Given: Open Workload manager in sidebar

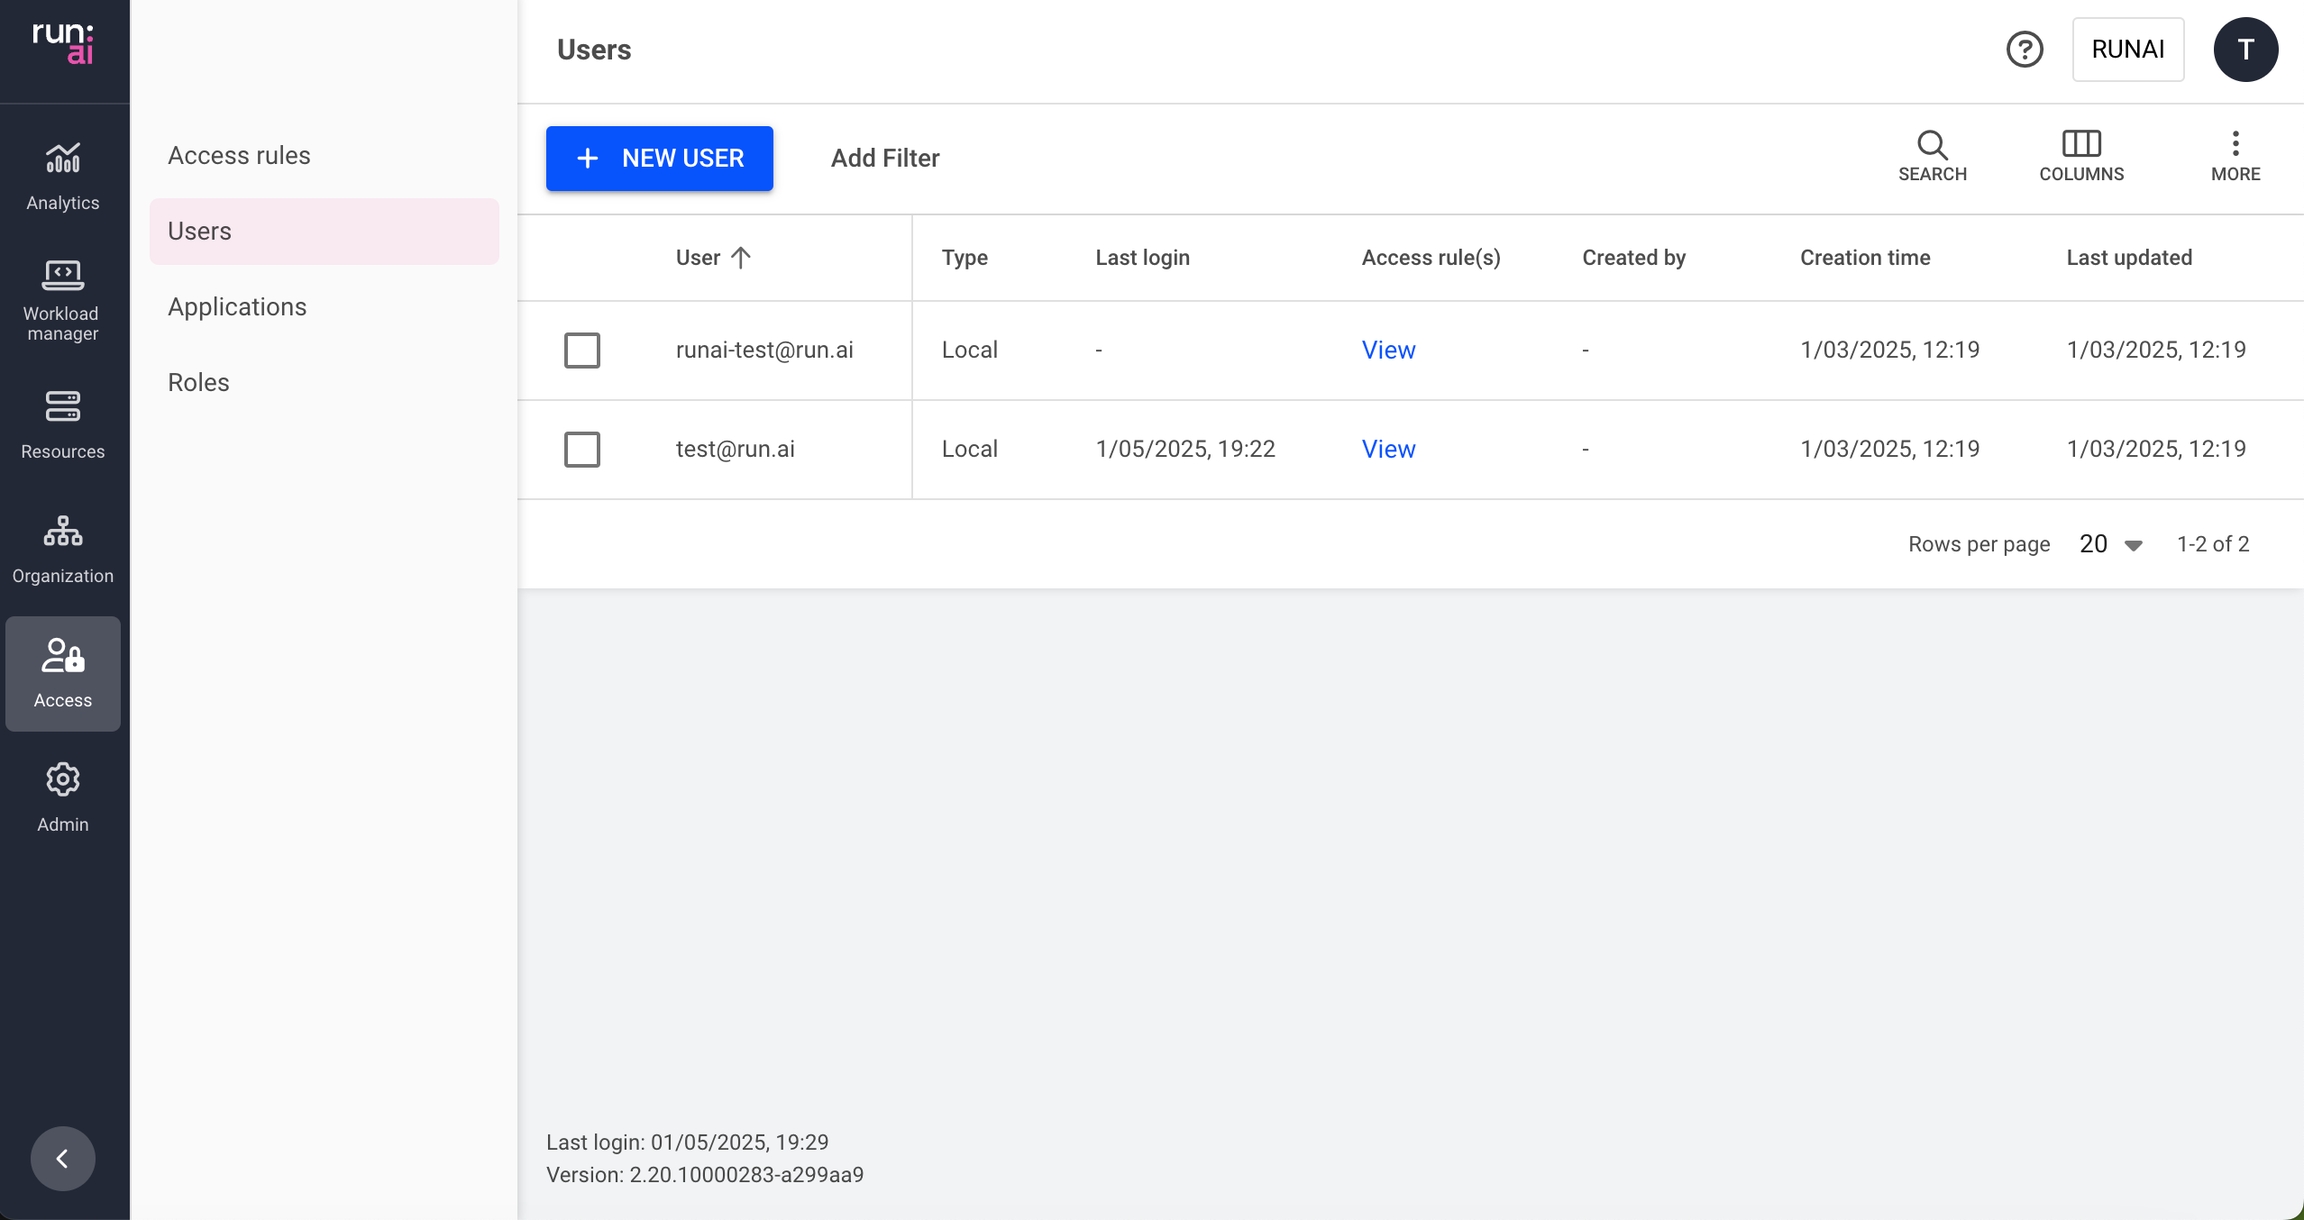Looking at the screenshot, I should pos(62,299).
